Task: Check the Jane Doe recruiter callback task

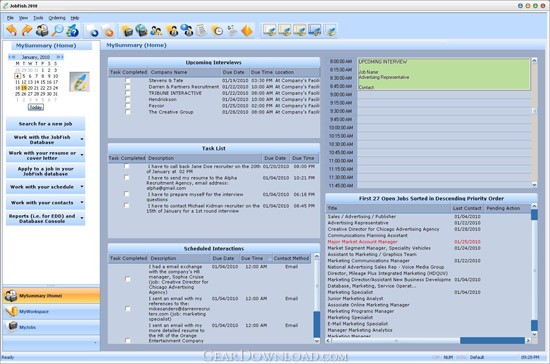Action: tap(127, 166)
